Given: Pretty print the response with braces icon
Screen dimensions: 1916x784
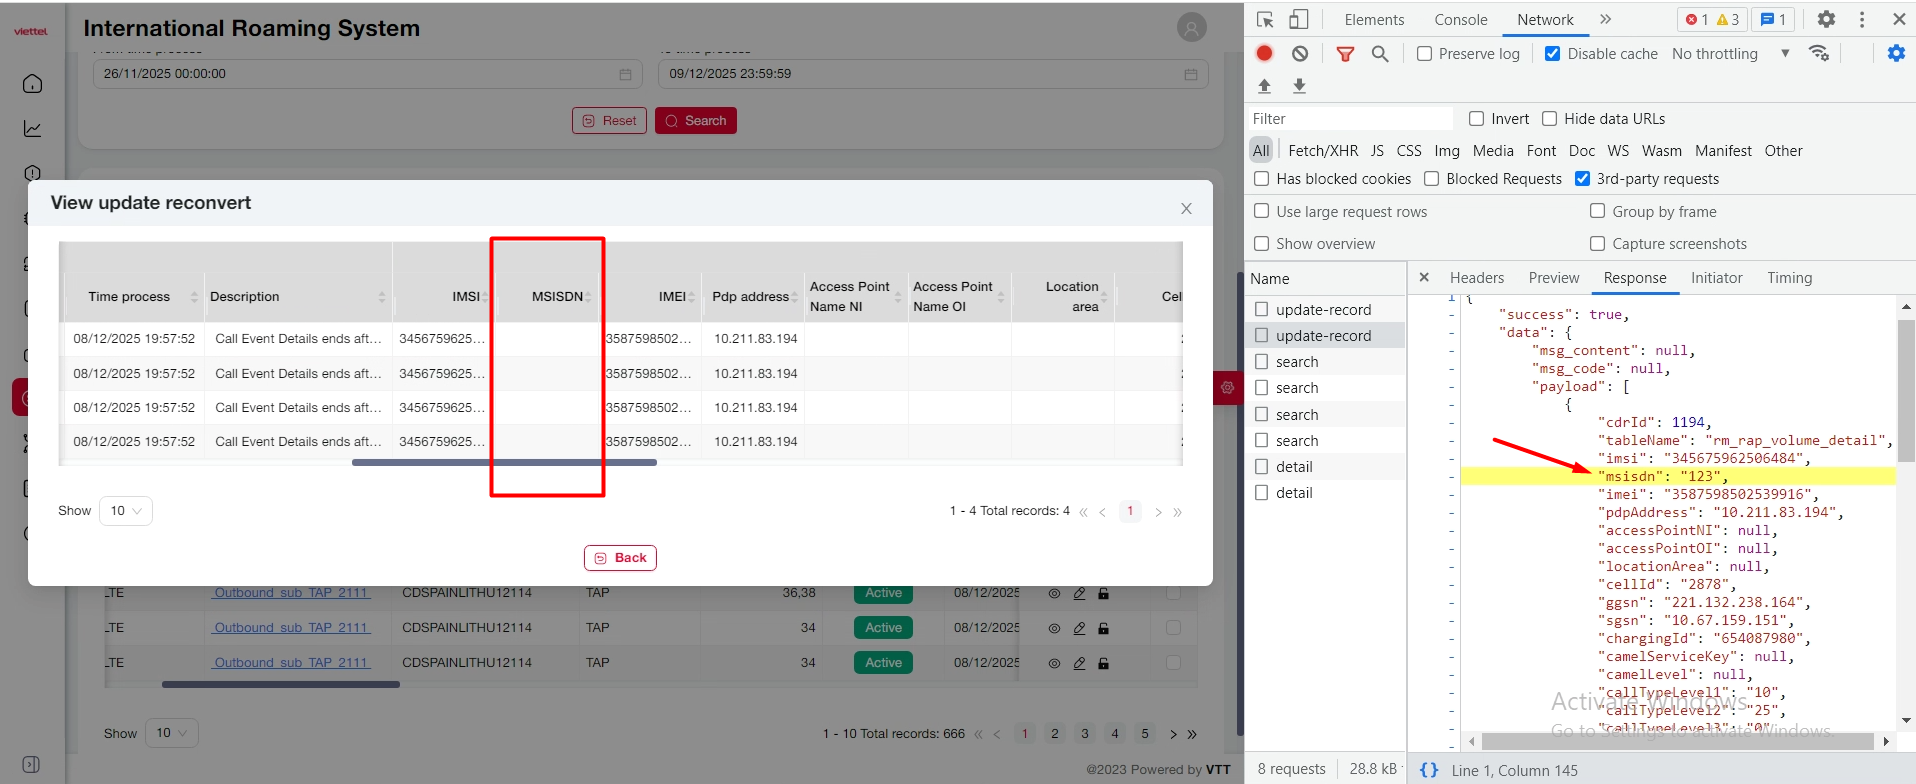Looking at the screenshot, I should click(x=1429, y=770).
